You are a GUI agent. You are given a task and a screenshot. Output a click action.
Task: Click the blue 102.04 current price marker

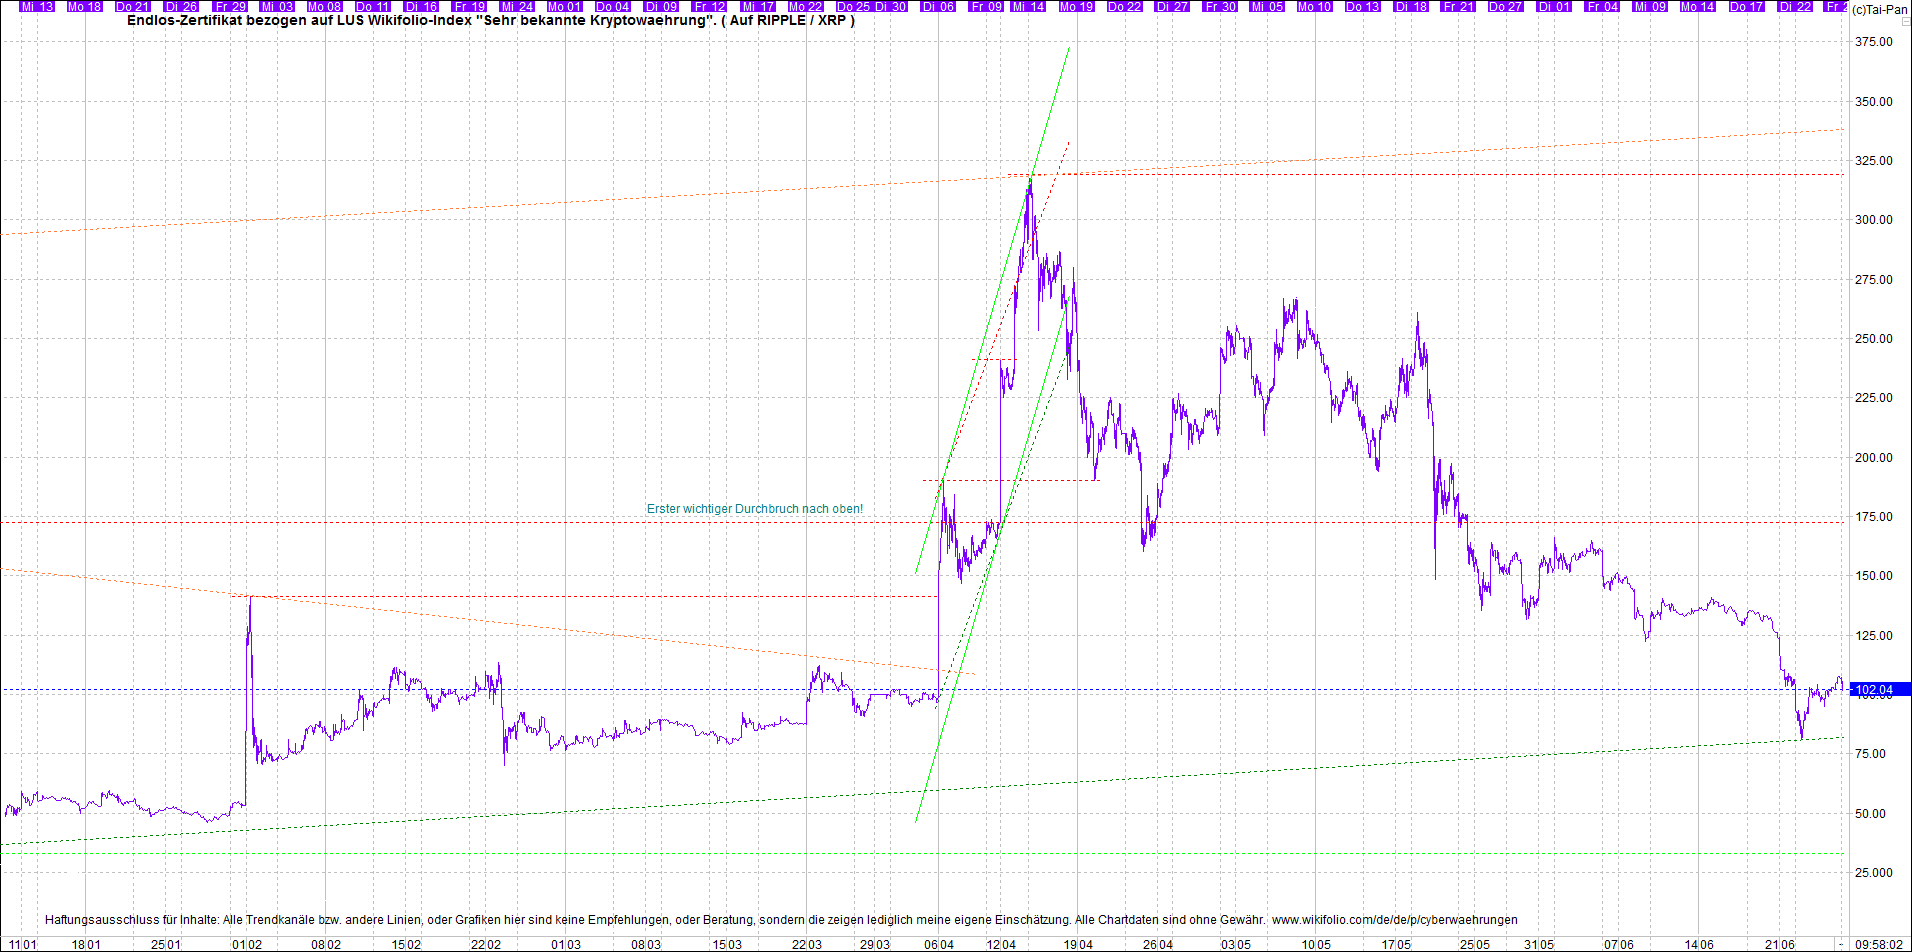[1878, 690]
